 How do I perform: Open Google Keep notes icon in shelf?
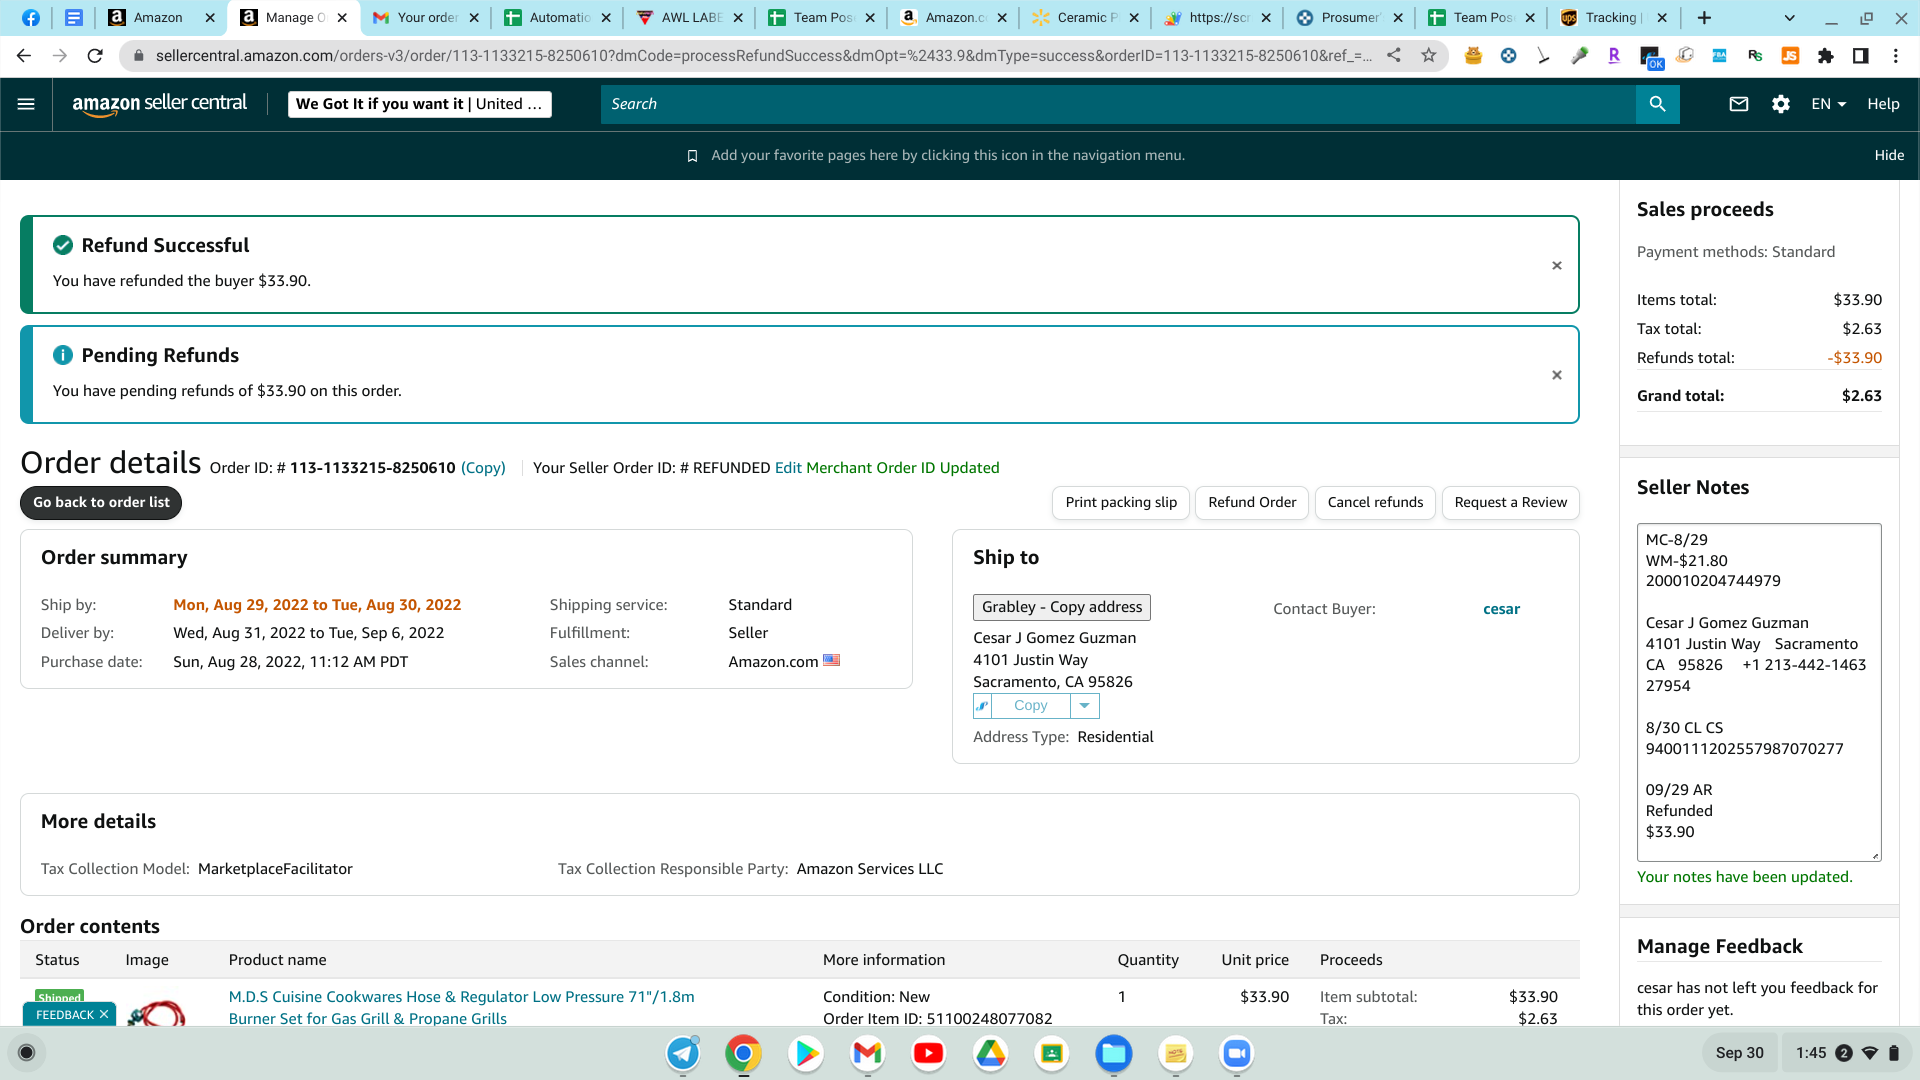click(1175, 1053)
